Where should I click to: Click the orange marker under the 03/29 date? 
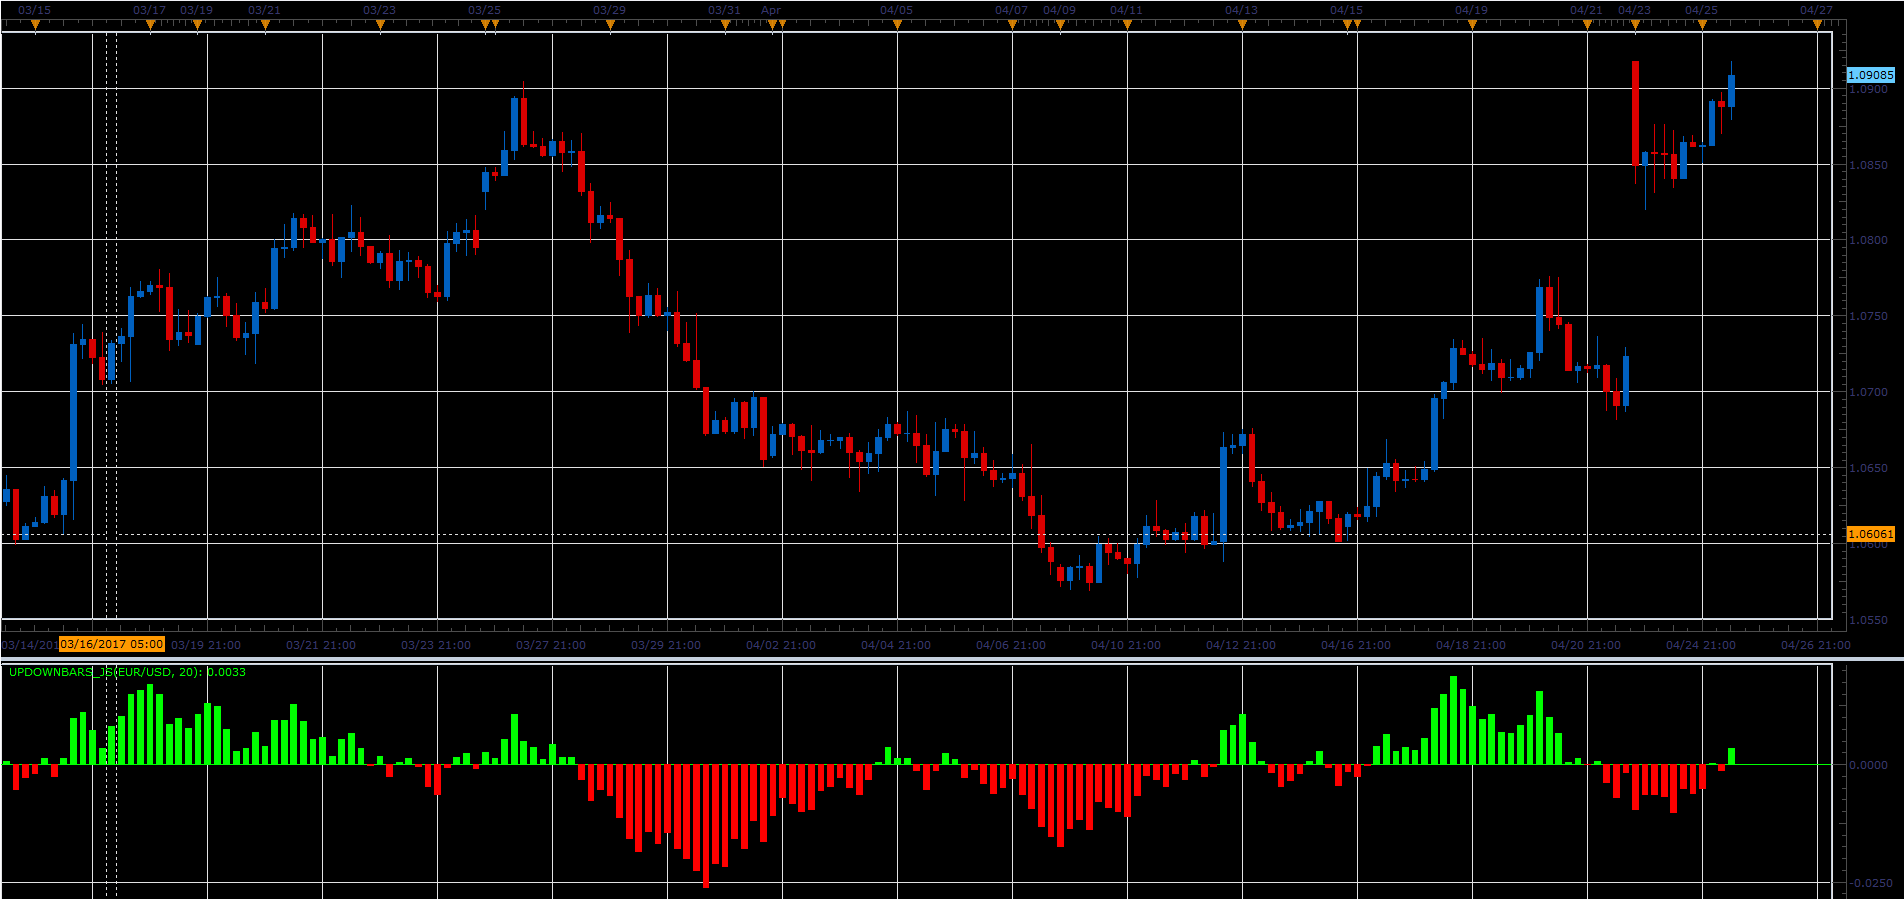[610, 25]
